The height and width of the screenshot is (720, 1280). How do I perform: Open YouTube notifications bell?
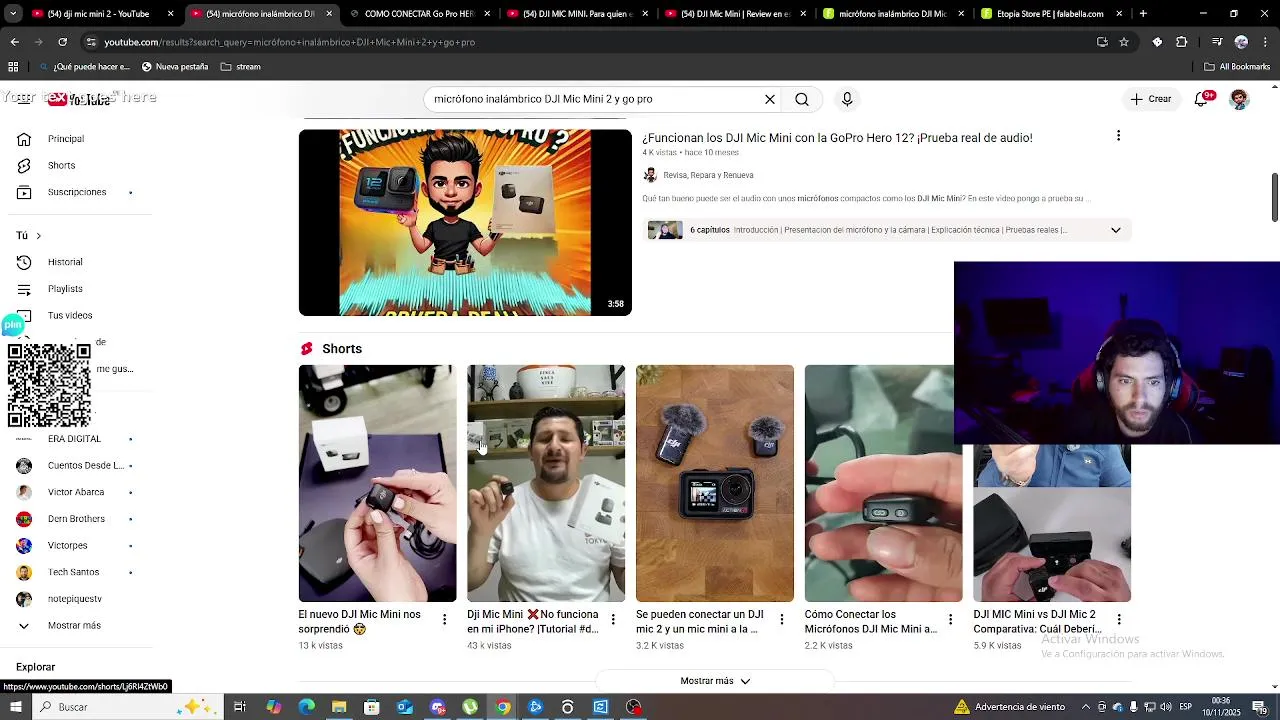(x=1203, y=99)
